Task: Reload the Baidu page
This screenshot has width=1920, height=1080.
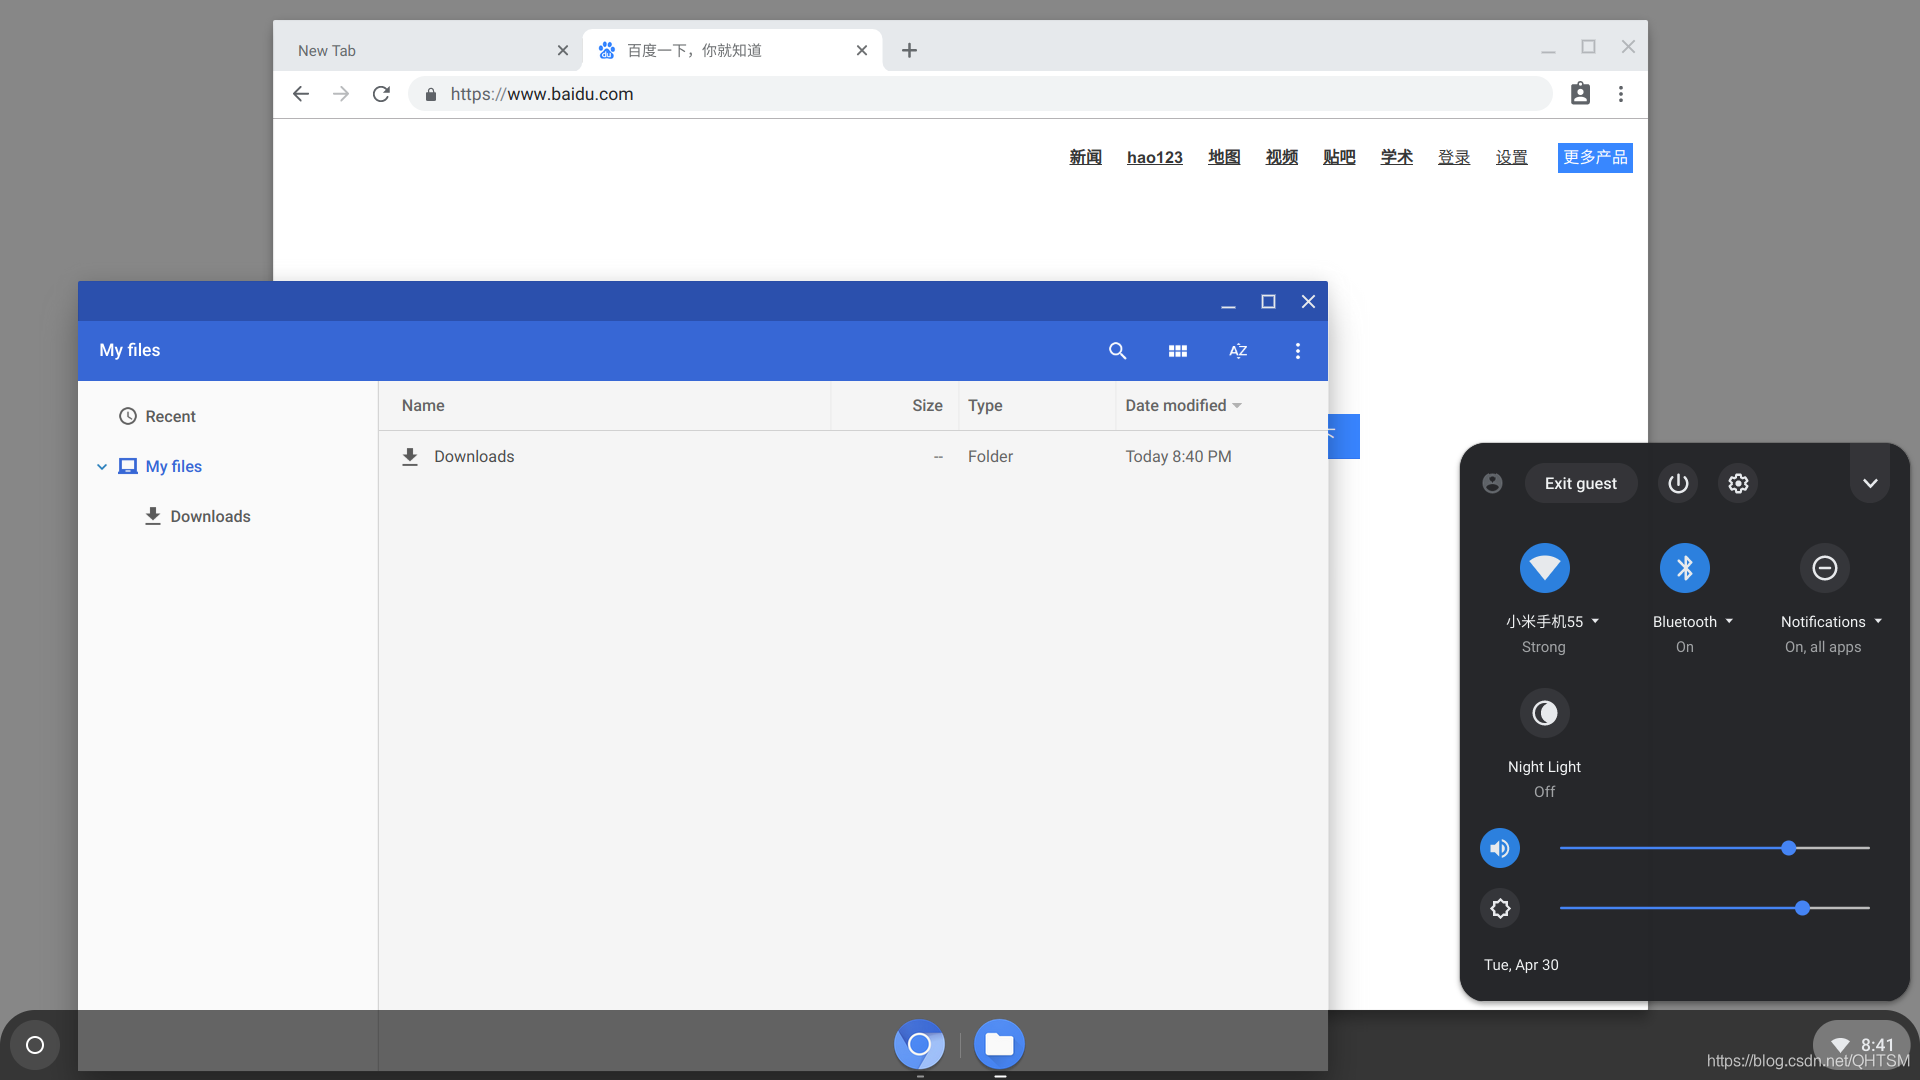Action: [381, 94]
